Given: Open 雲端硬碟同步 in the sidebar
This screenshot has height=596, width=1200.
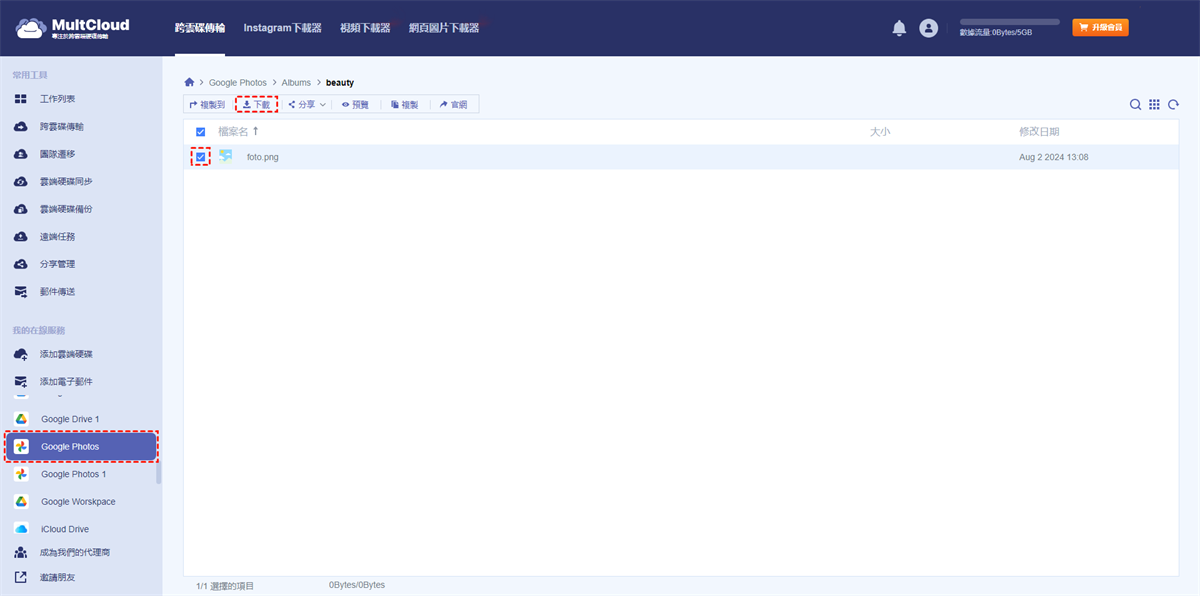Looking at the screenshot, I should 66,182.
